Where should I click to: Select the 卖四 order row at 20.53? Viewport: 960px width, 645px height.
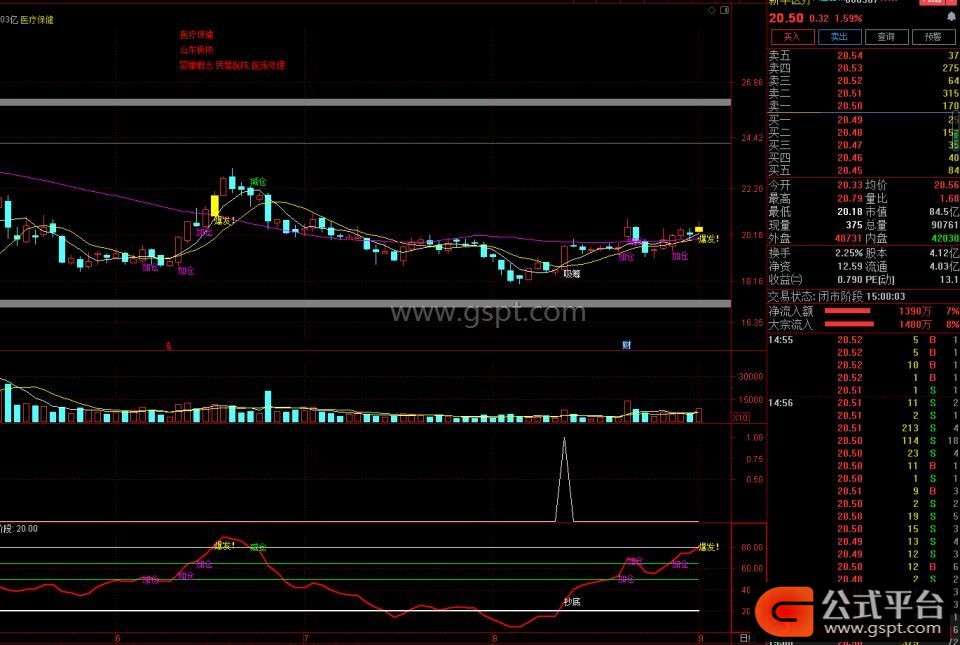(863, 68)
